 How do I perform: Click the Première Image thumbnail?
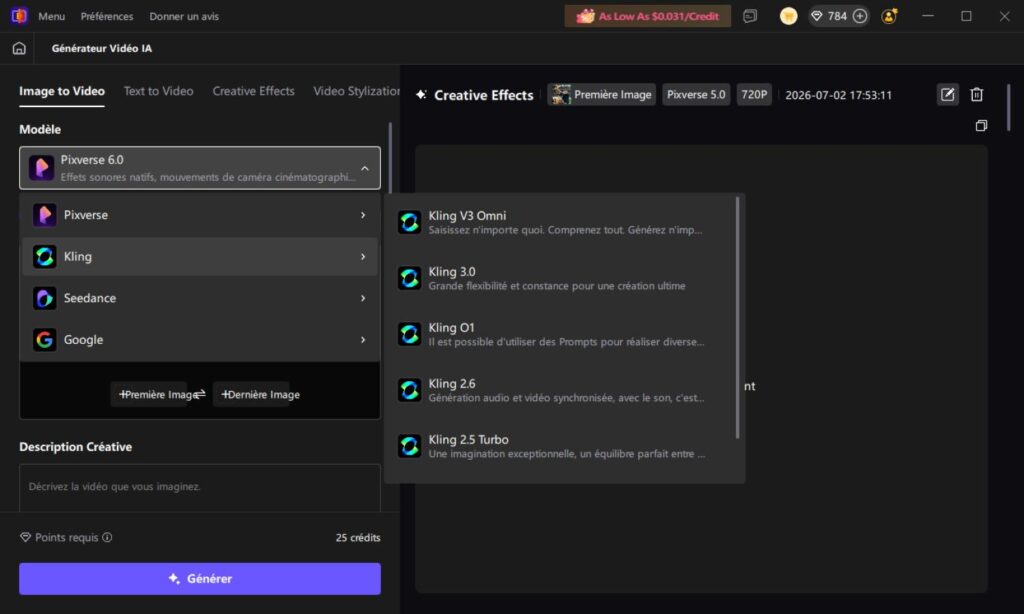point(560,95)
